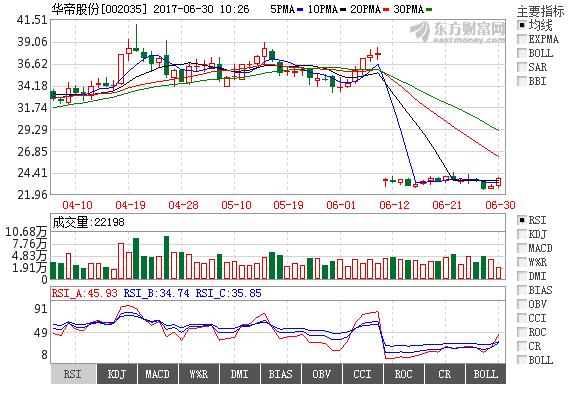The height and width of the screenshot is (394, 573).
Task: Enable the main BOLL indicator checkbox
Action: tap(522, 53)
